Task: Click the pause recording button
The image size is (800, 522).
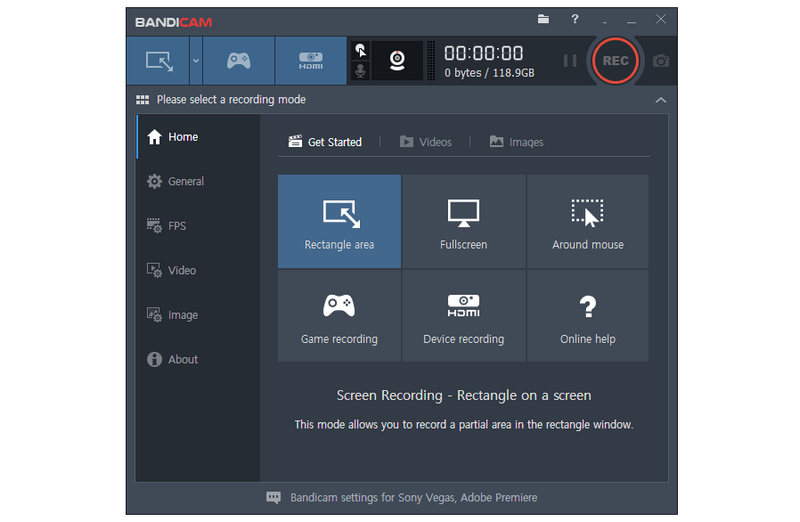Action: pos(570,61)
